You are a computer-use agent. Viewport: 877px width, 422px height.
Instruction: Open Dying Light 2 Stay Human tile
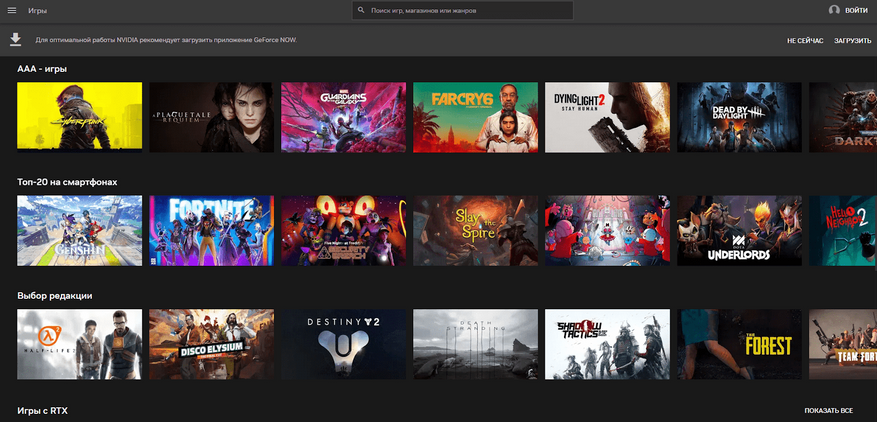607,118
